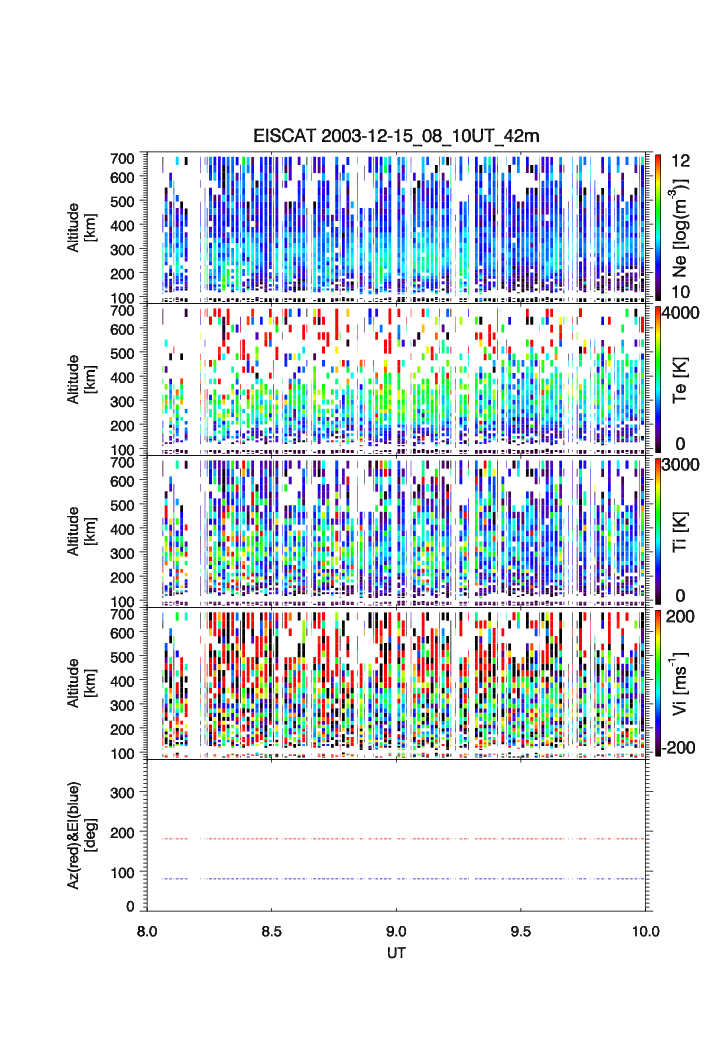This screenshot has height=1063, width=708.
Task: Click the 9.0 tick on UT axis
Action: (397, 931)
